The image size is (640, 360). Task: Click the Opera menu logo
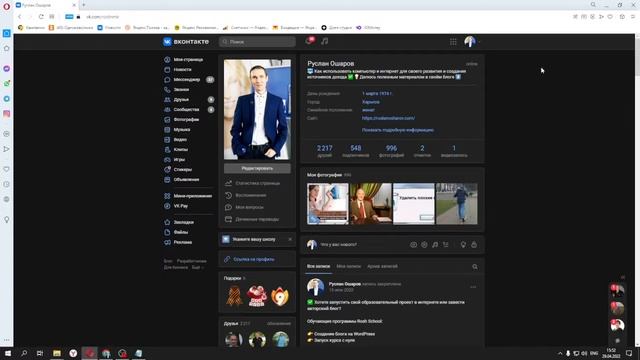click(x=7, y=7)
